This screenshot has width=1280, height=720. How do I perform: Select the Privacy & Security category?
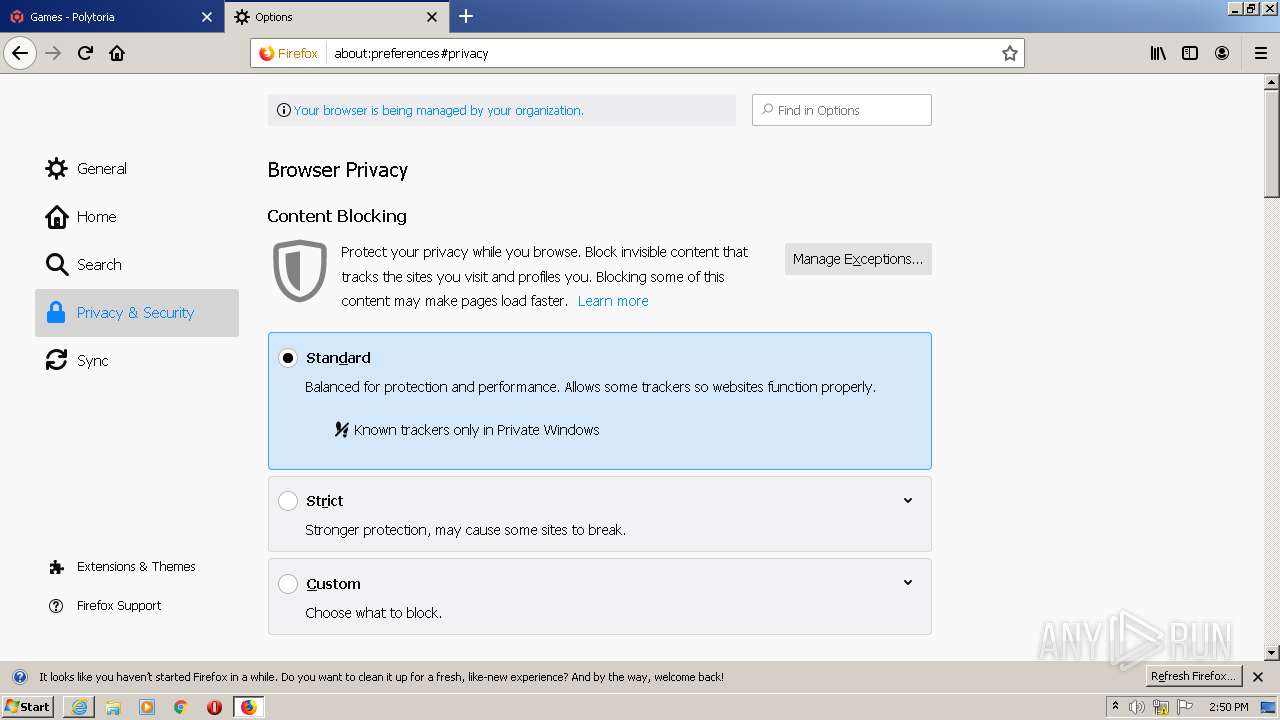(x=137, y=313)
